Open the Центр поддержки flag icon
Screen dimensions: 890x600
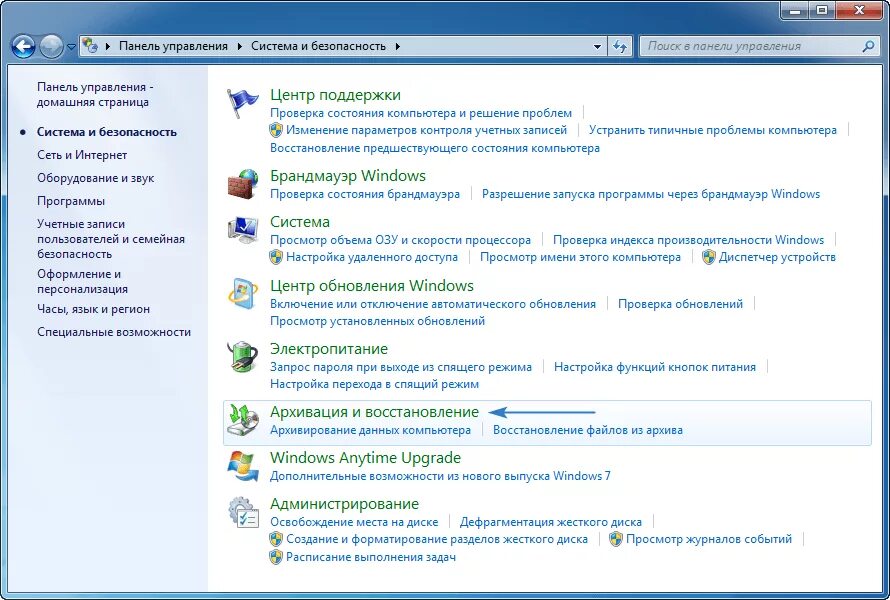pos(242,103)
